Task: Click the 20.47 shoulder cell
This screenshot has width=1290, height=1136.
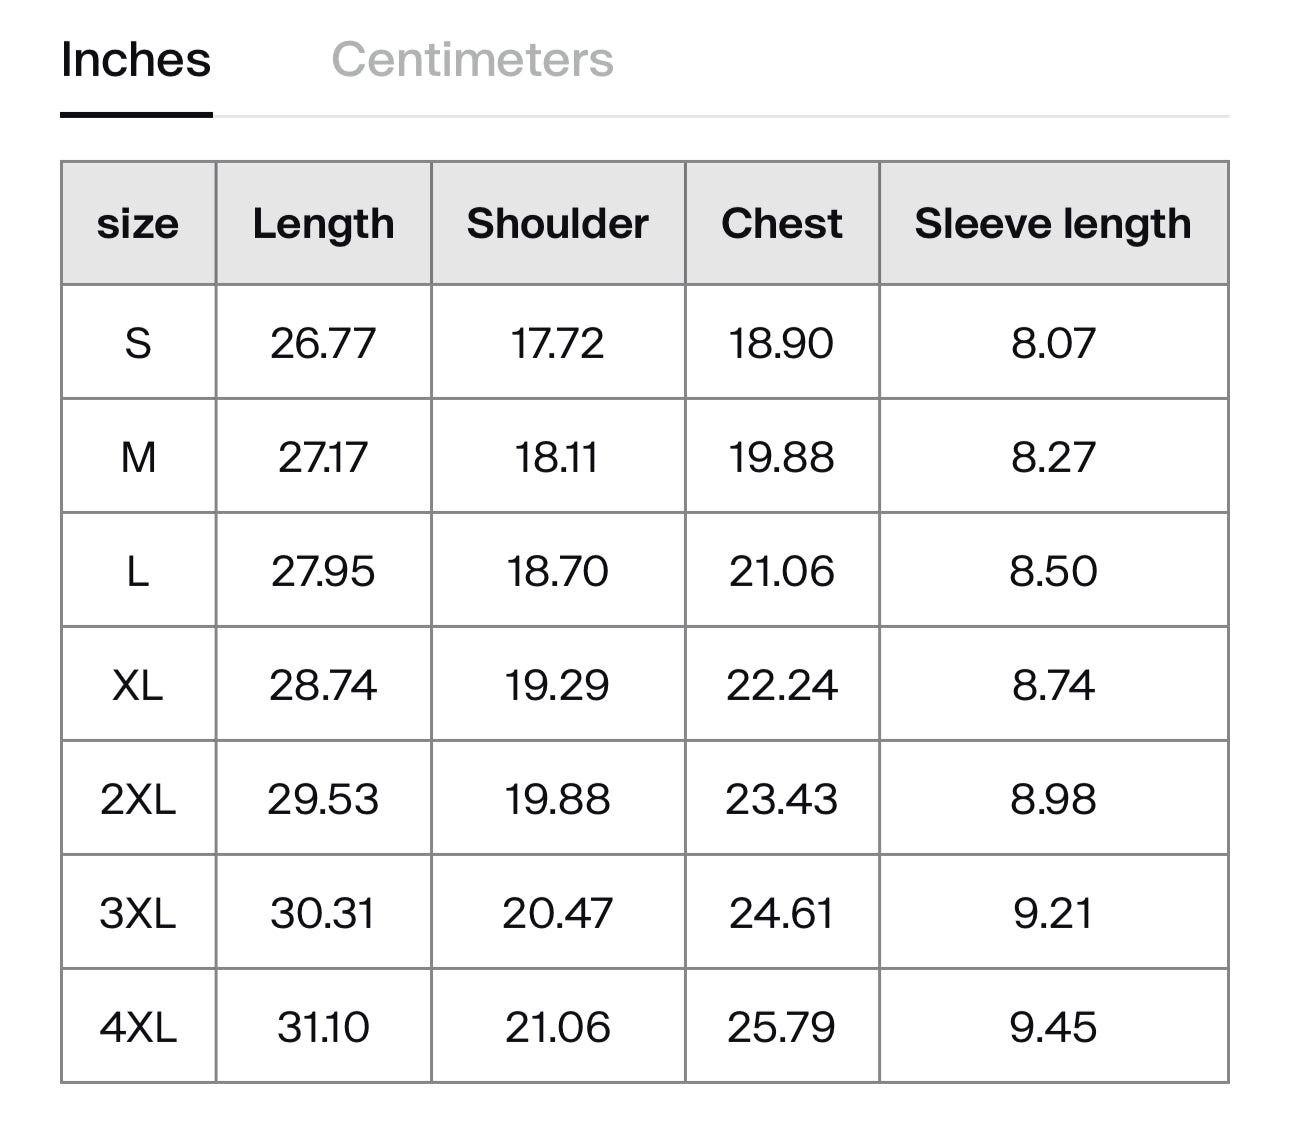Action: pos(557,913)
